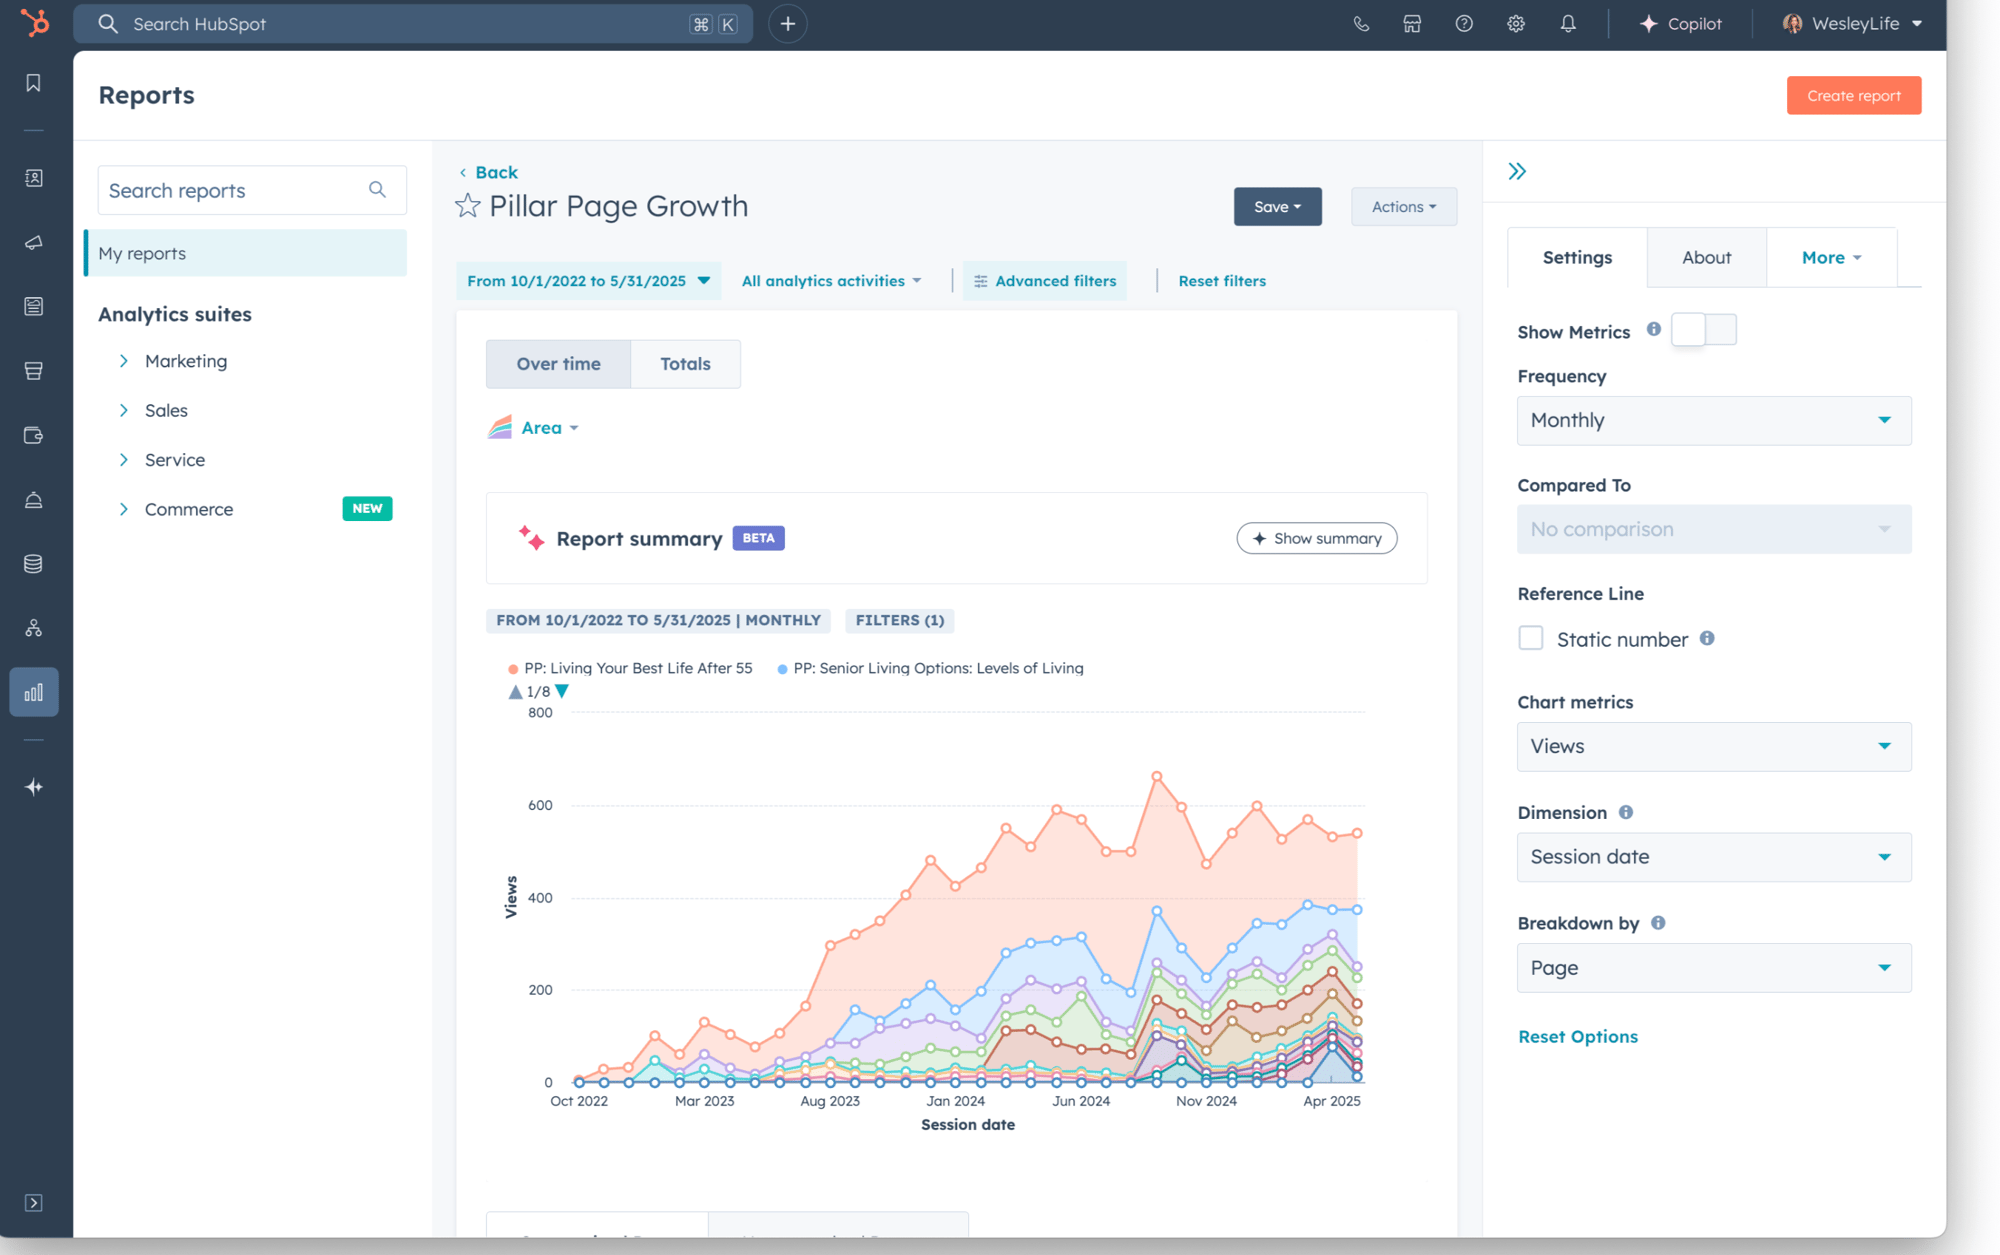
Task: Open Advanced filters
Action: coord(1044,281)
